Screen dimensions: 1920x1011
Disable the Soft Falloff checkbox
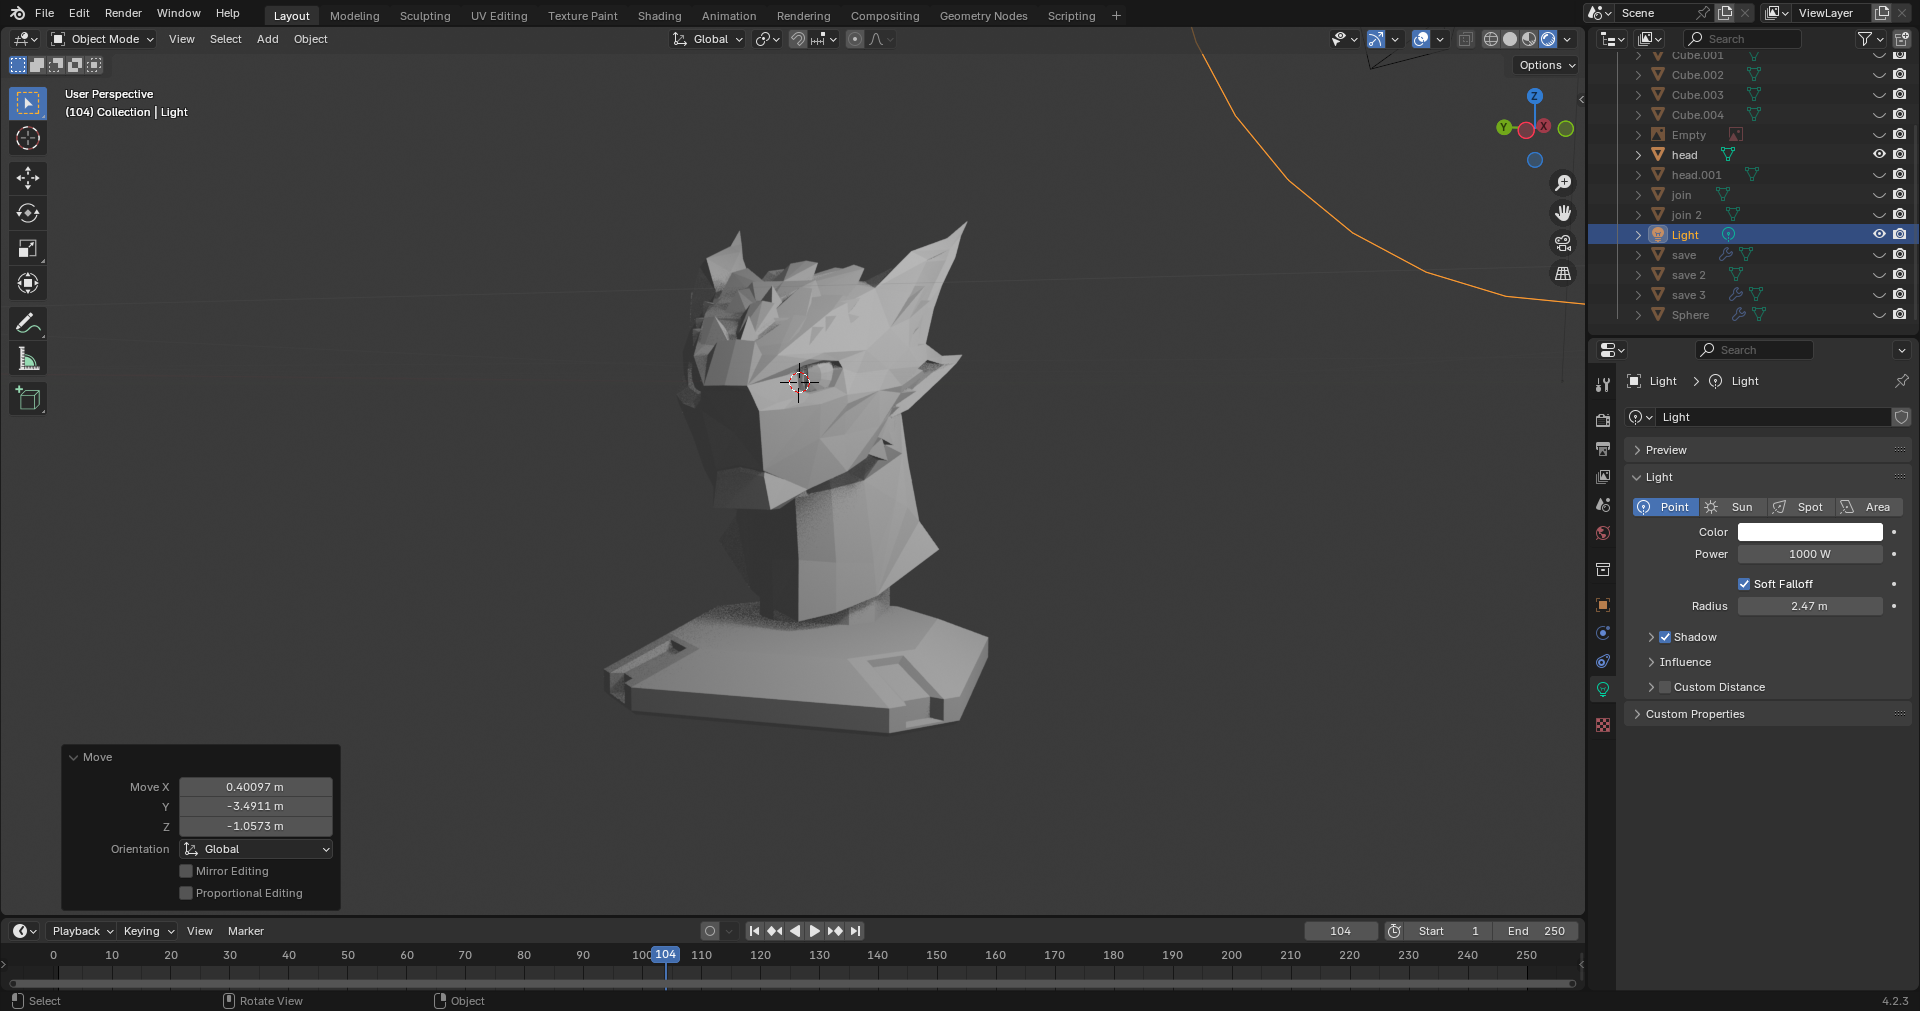pyautogui.click(x=1744, y=584)
